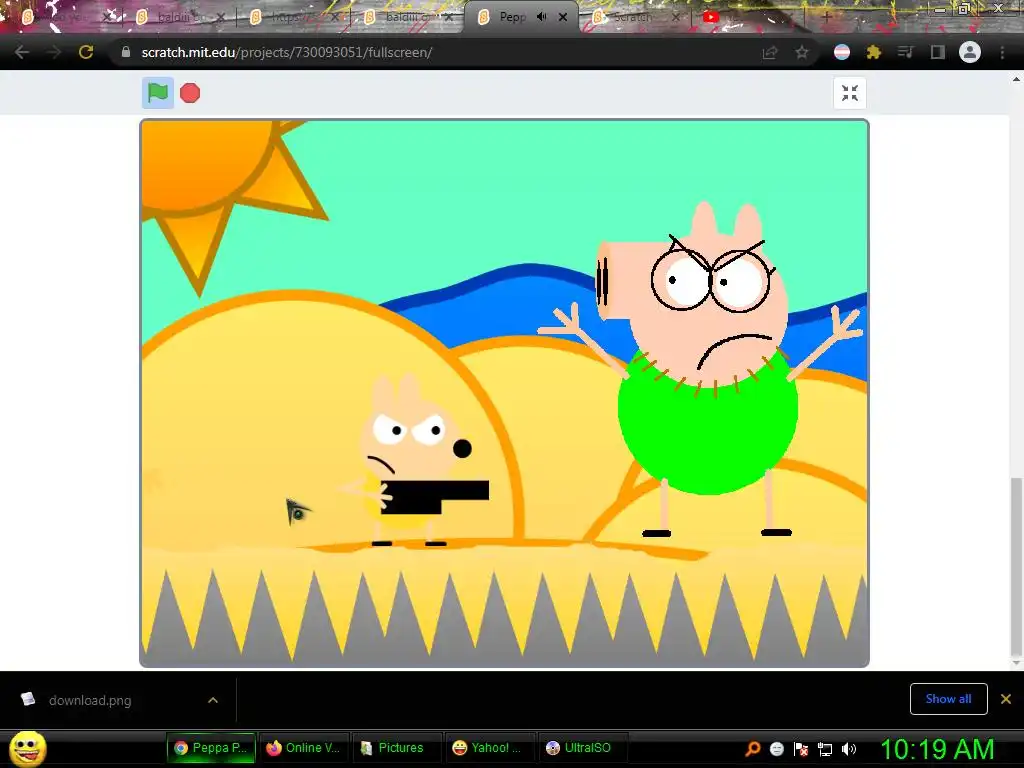
Task: Switch to the third tab starting with https
Action: [x=294, y=18]
